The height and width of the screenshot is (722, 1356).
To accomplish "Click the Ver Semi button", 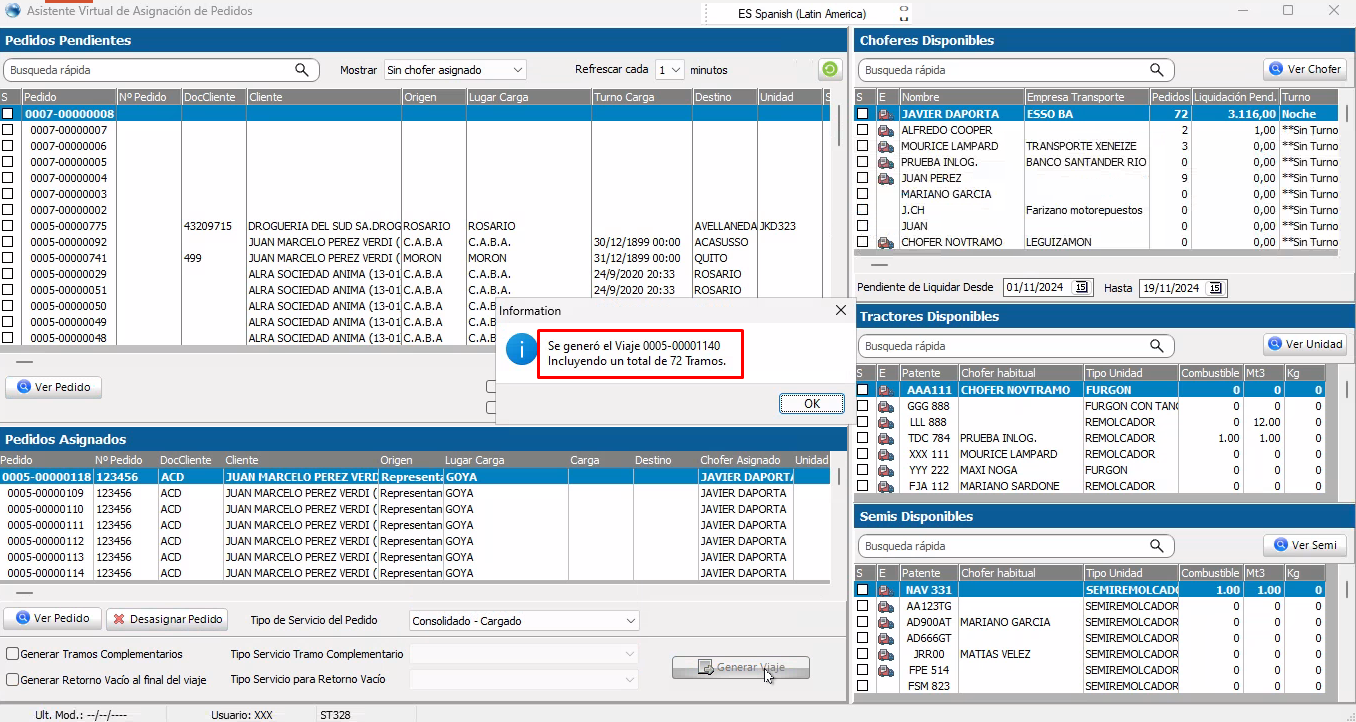I will click(x=1305, y=545).
